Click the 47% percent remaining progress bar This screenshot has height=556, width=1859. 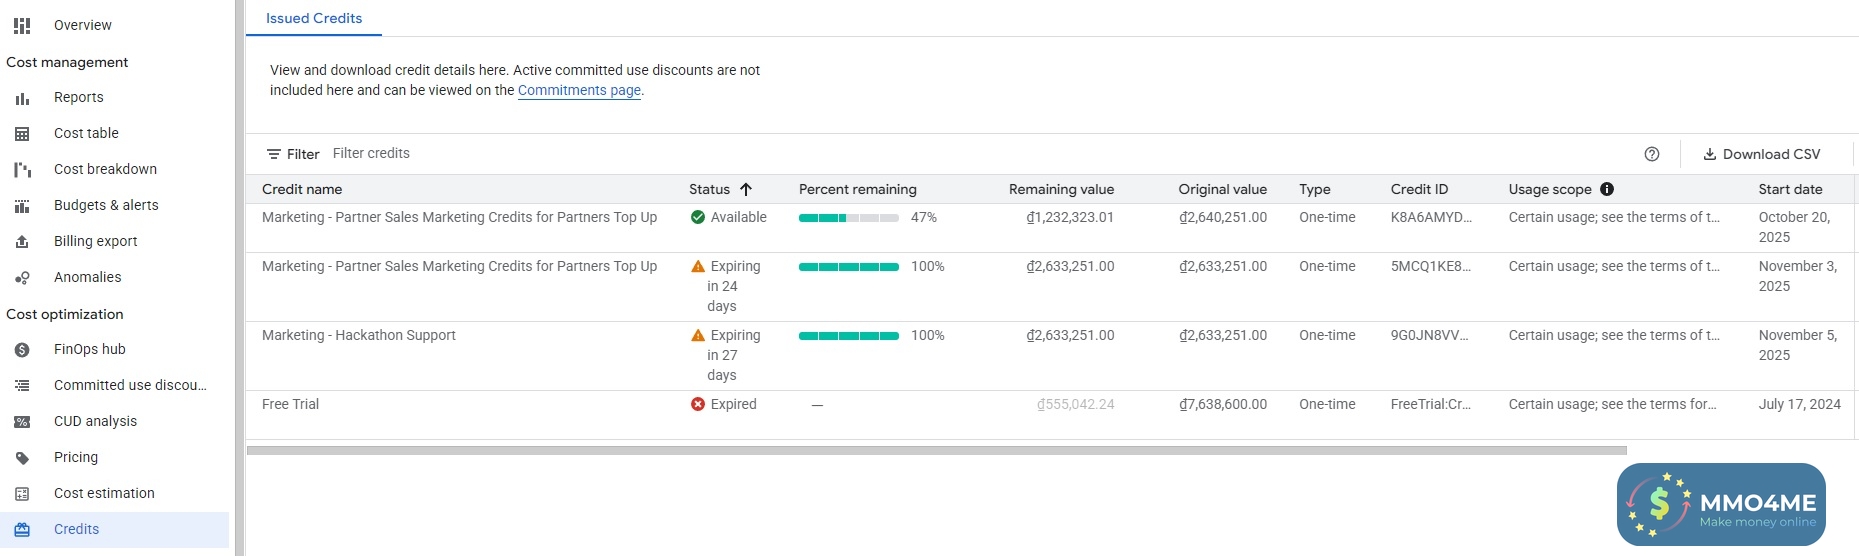[x=848, y=217]
